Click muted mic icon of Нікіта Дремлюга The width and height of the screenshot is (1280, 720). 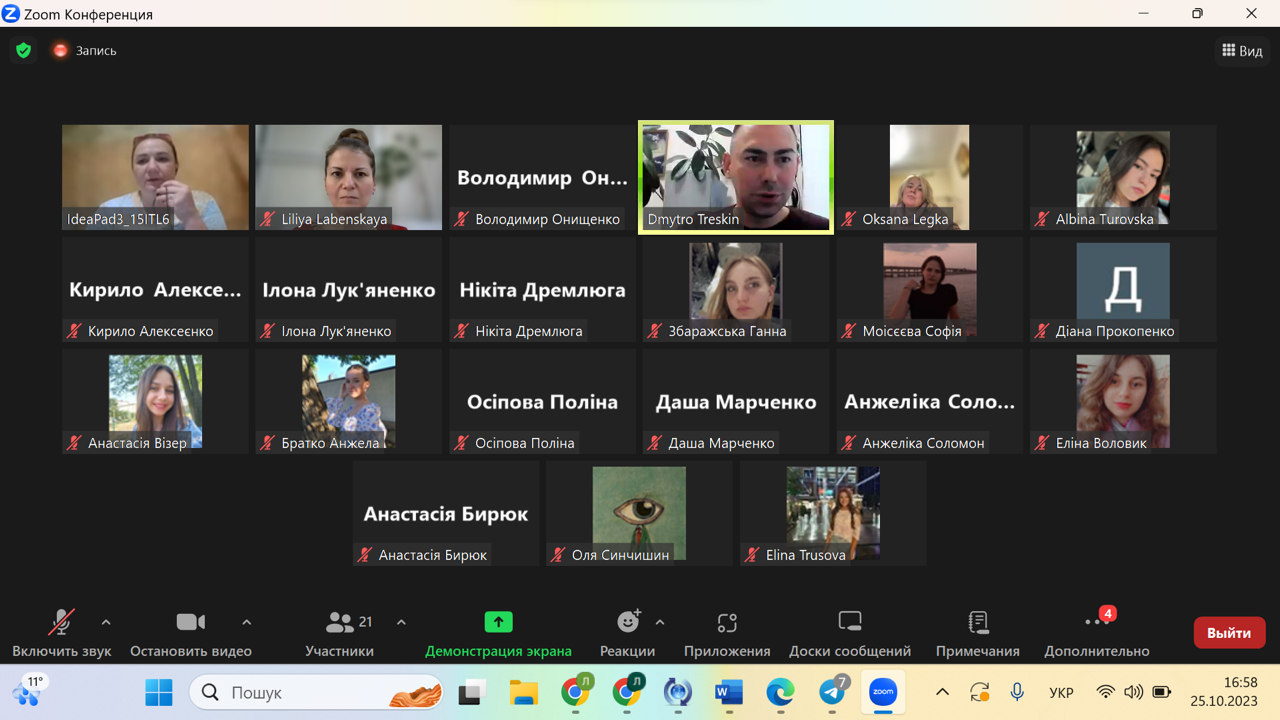pos(461,331)
